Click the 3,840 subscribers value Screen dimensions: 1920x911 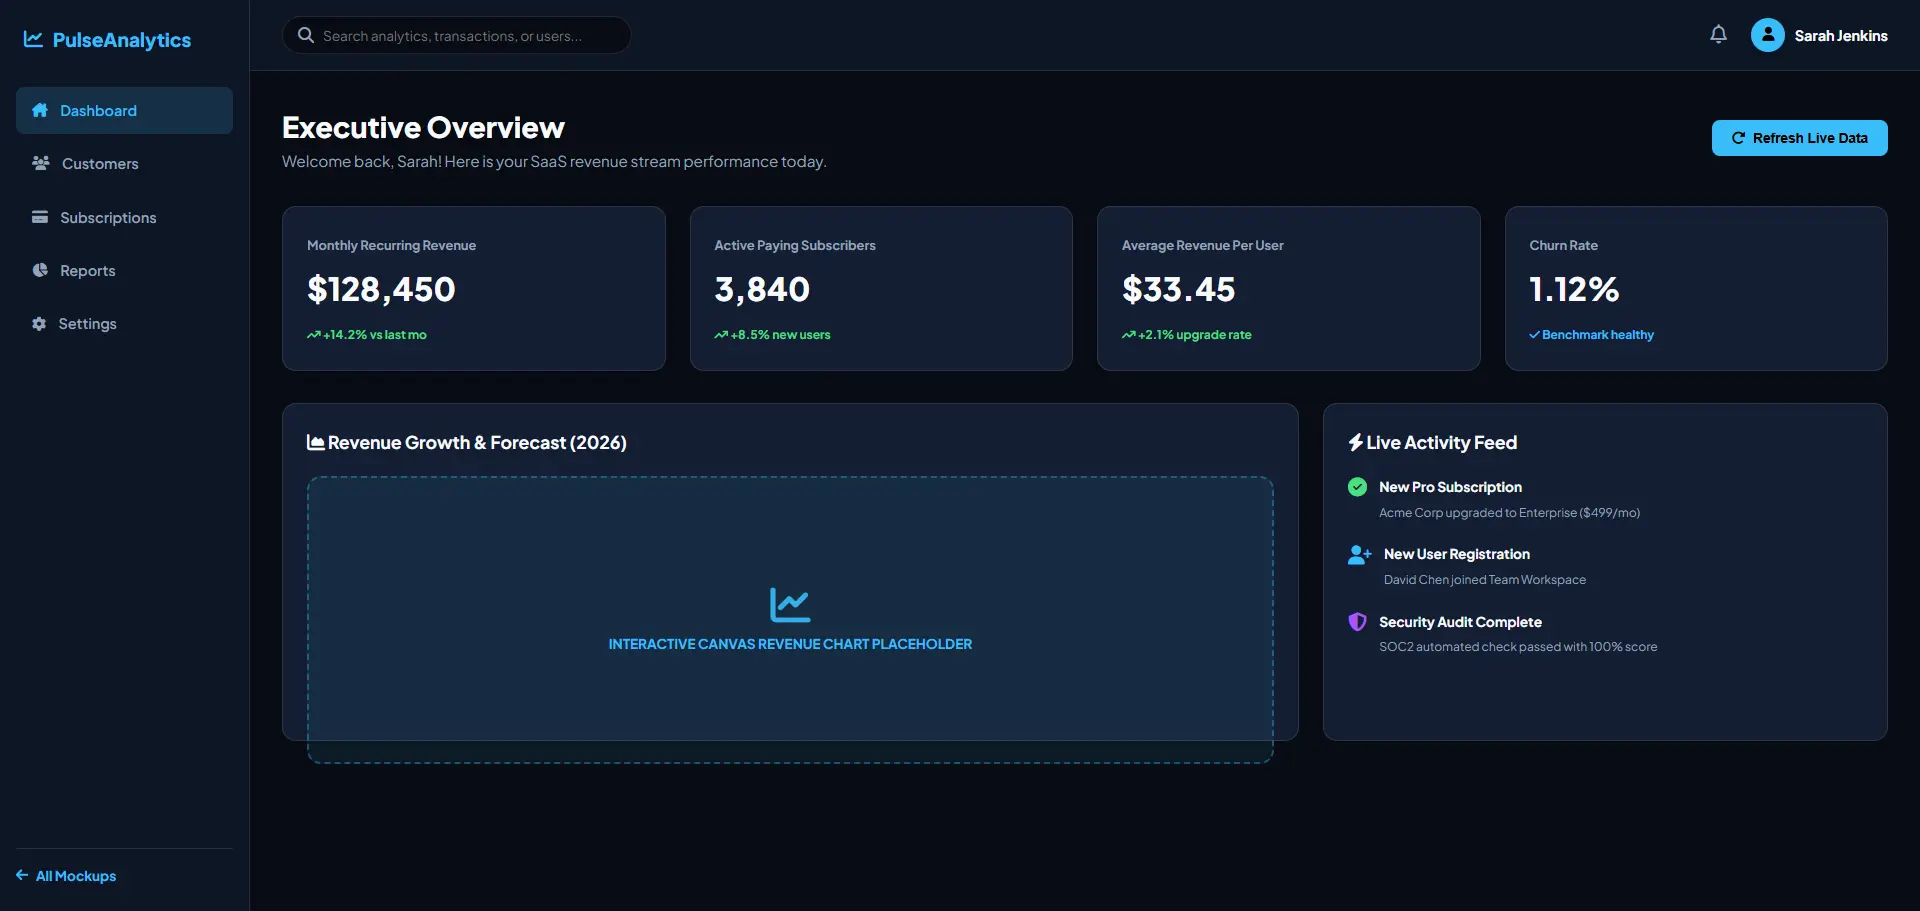pyautogui.click(x=762, y=289)
